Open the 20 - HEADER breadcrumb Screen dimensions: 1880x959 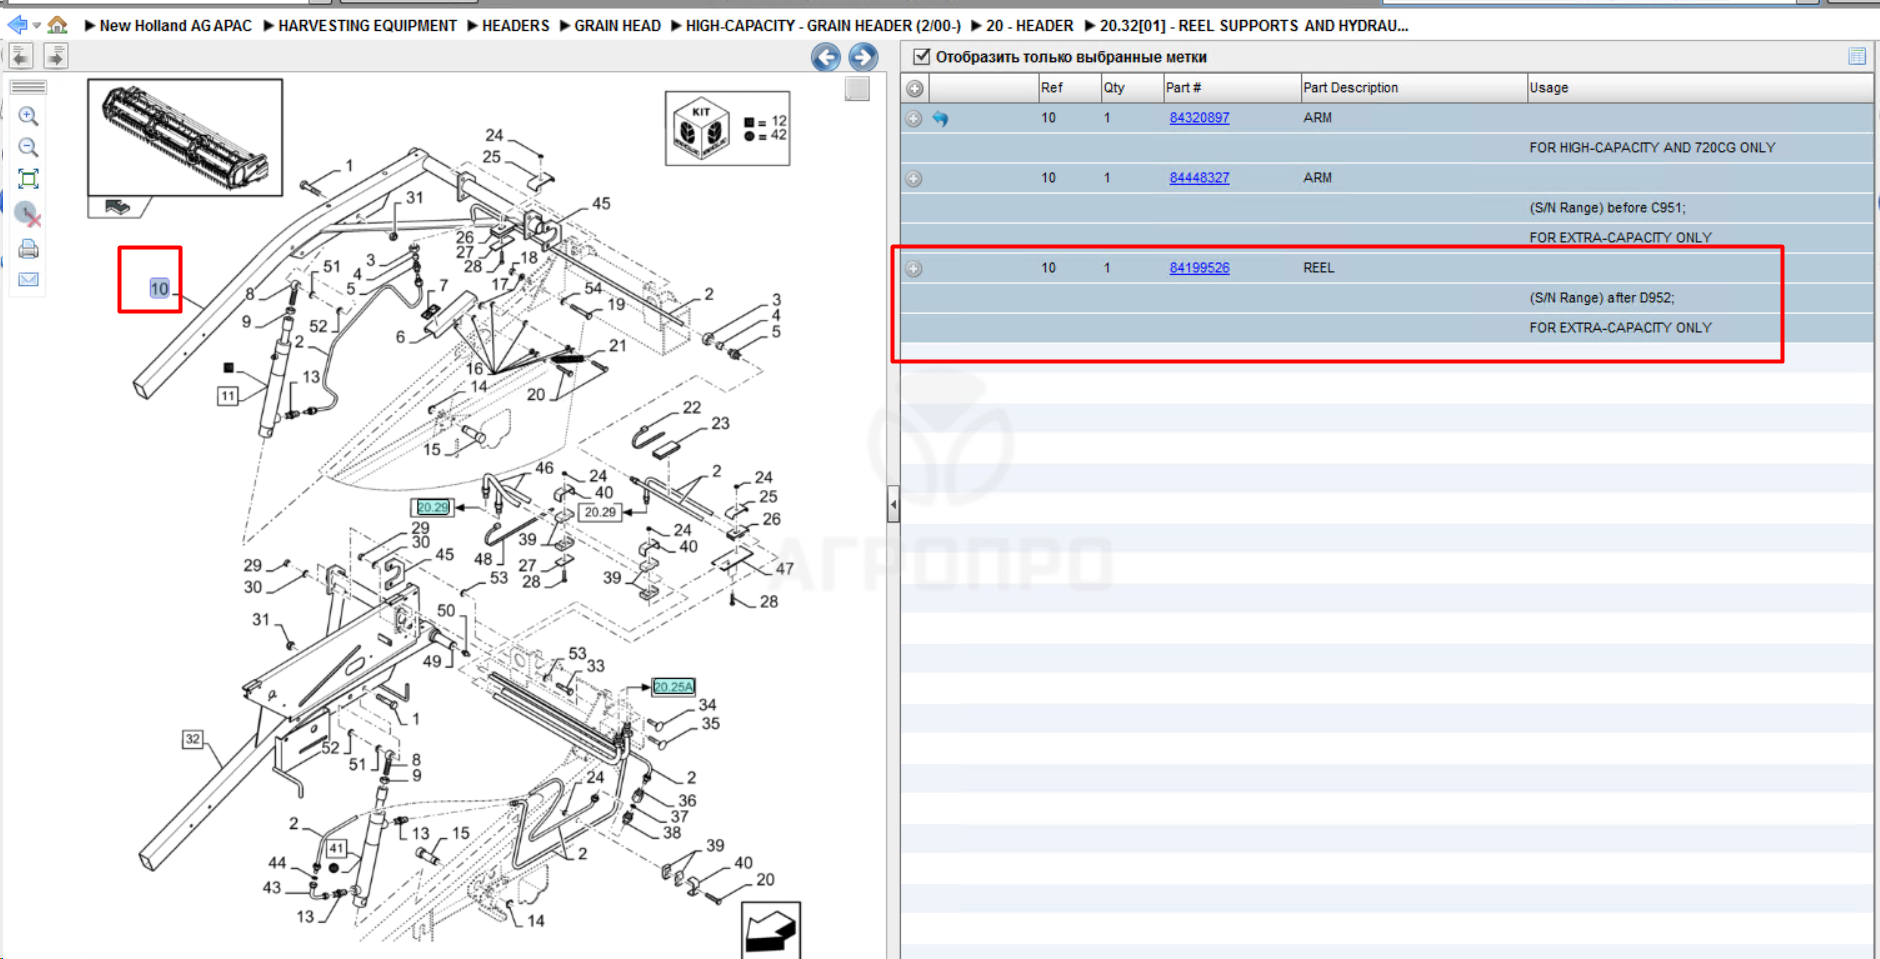coord(1029,26)
